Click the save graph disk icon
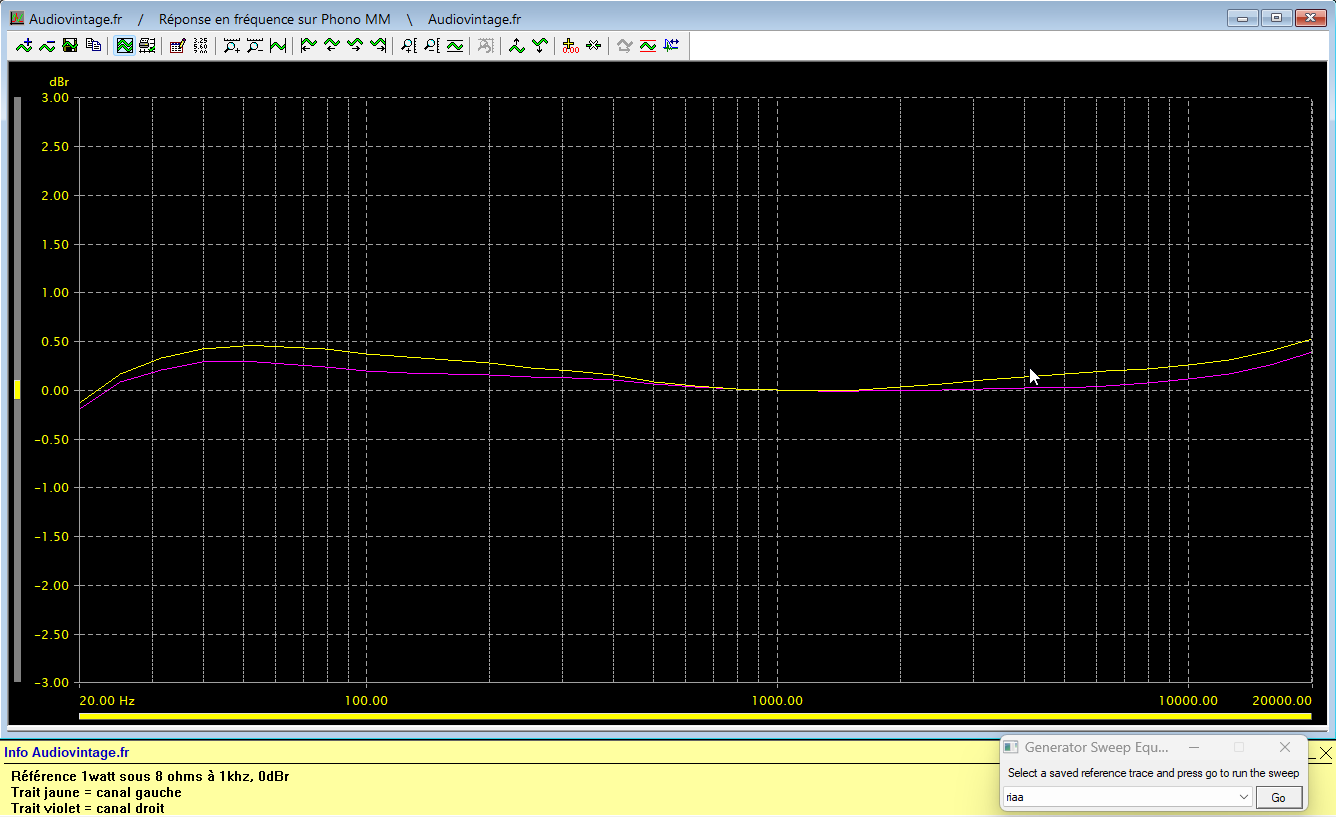The width and height of the screenshot is (1336, 817). (70, 45)
